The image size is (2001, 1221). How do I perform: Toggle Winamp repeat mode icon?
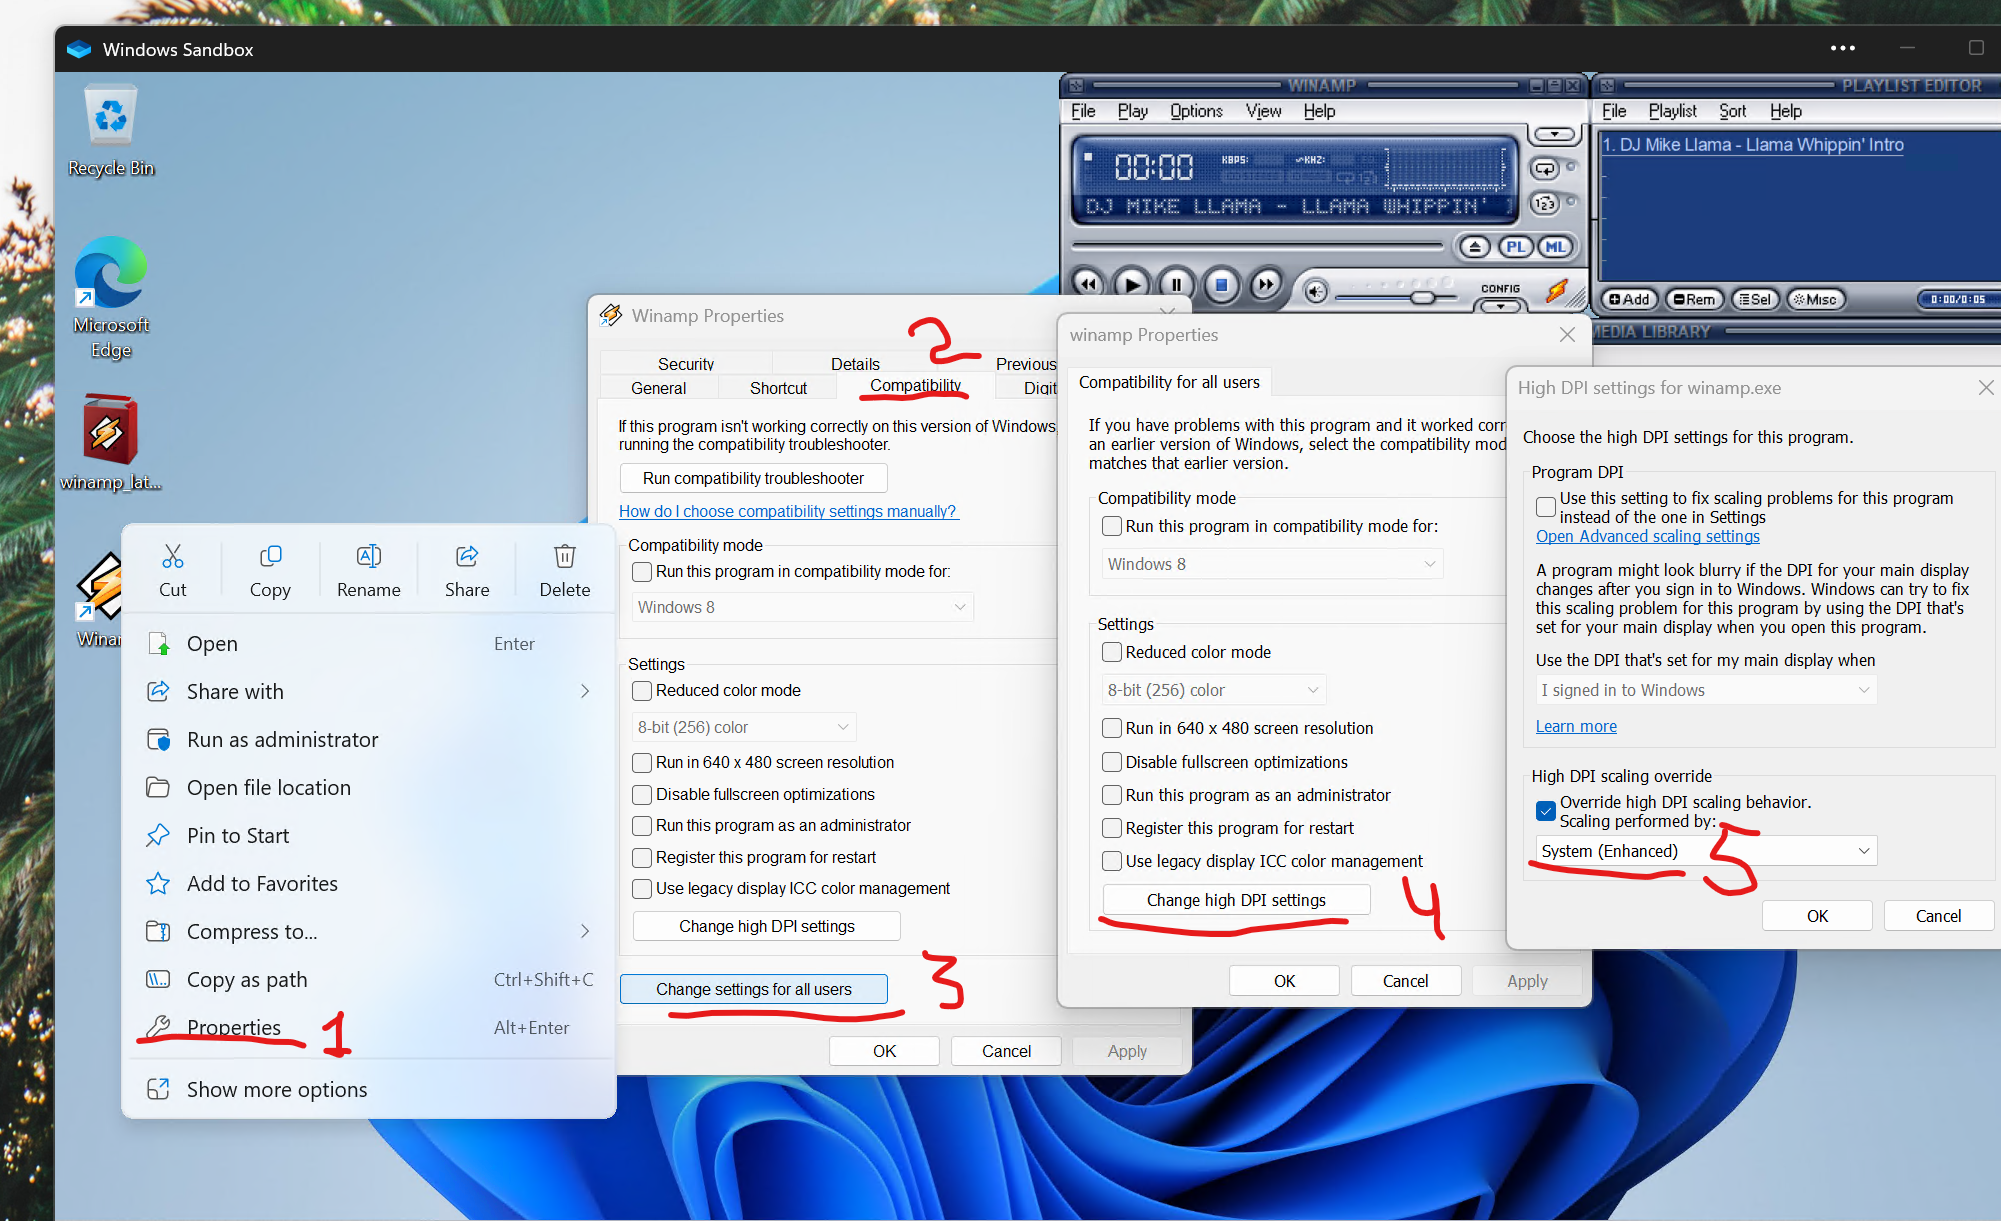click(x=1545, y=169)
